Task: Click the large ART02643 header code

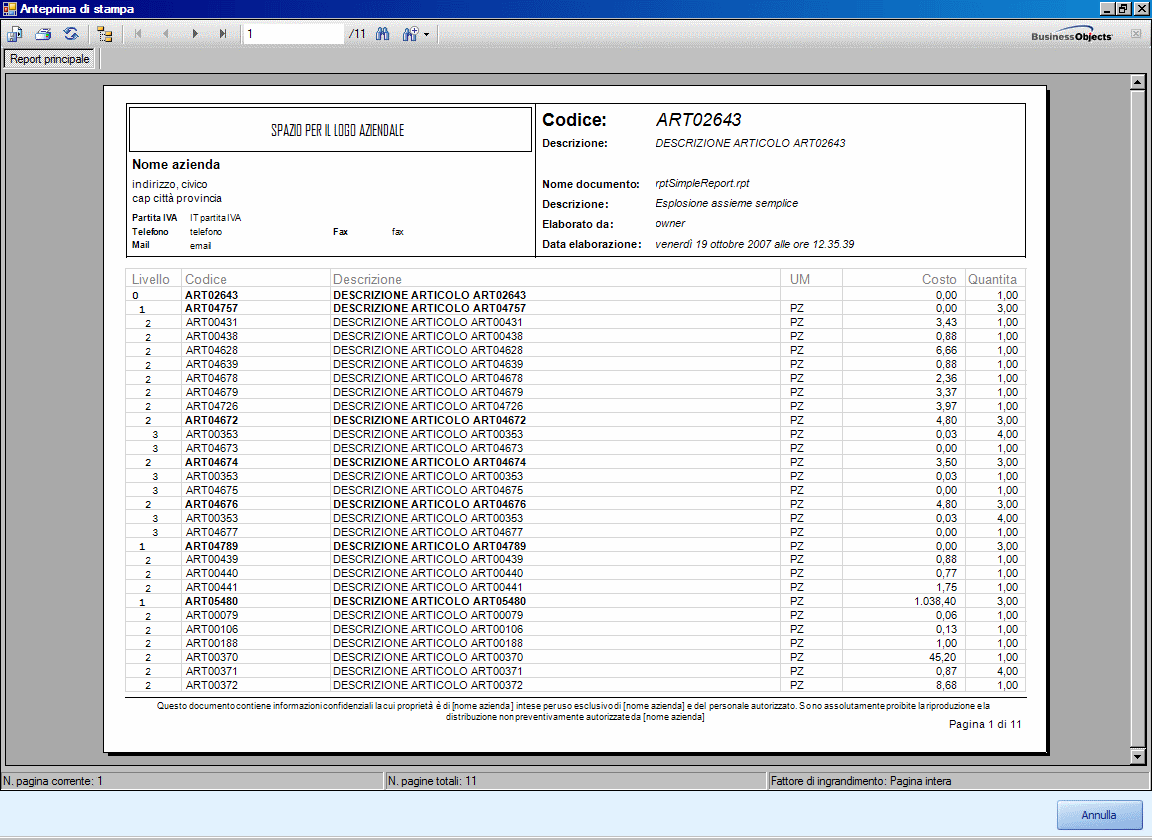Action: point(699,120)
